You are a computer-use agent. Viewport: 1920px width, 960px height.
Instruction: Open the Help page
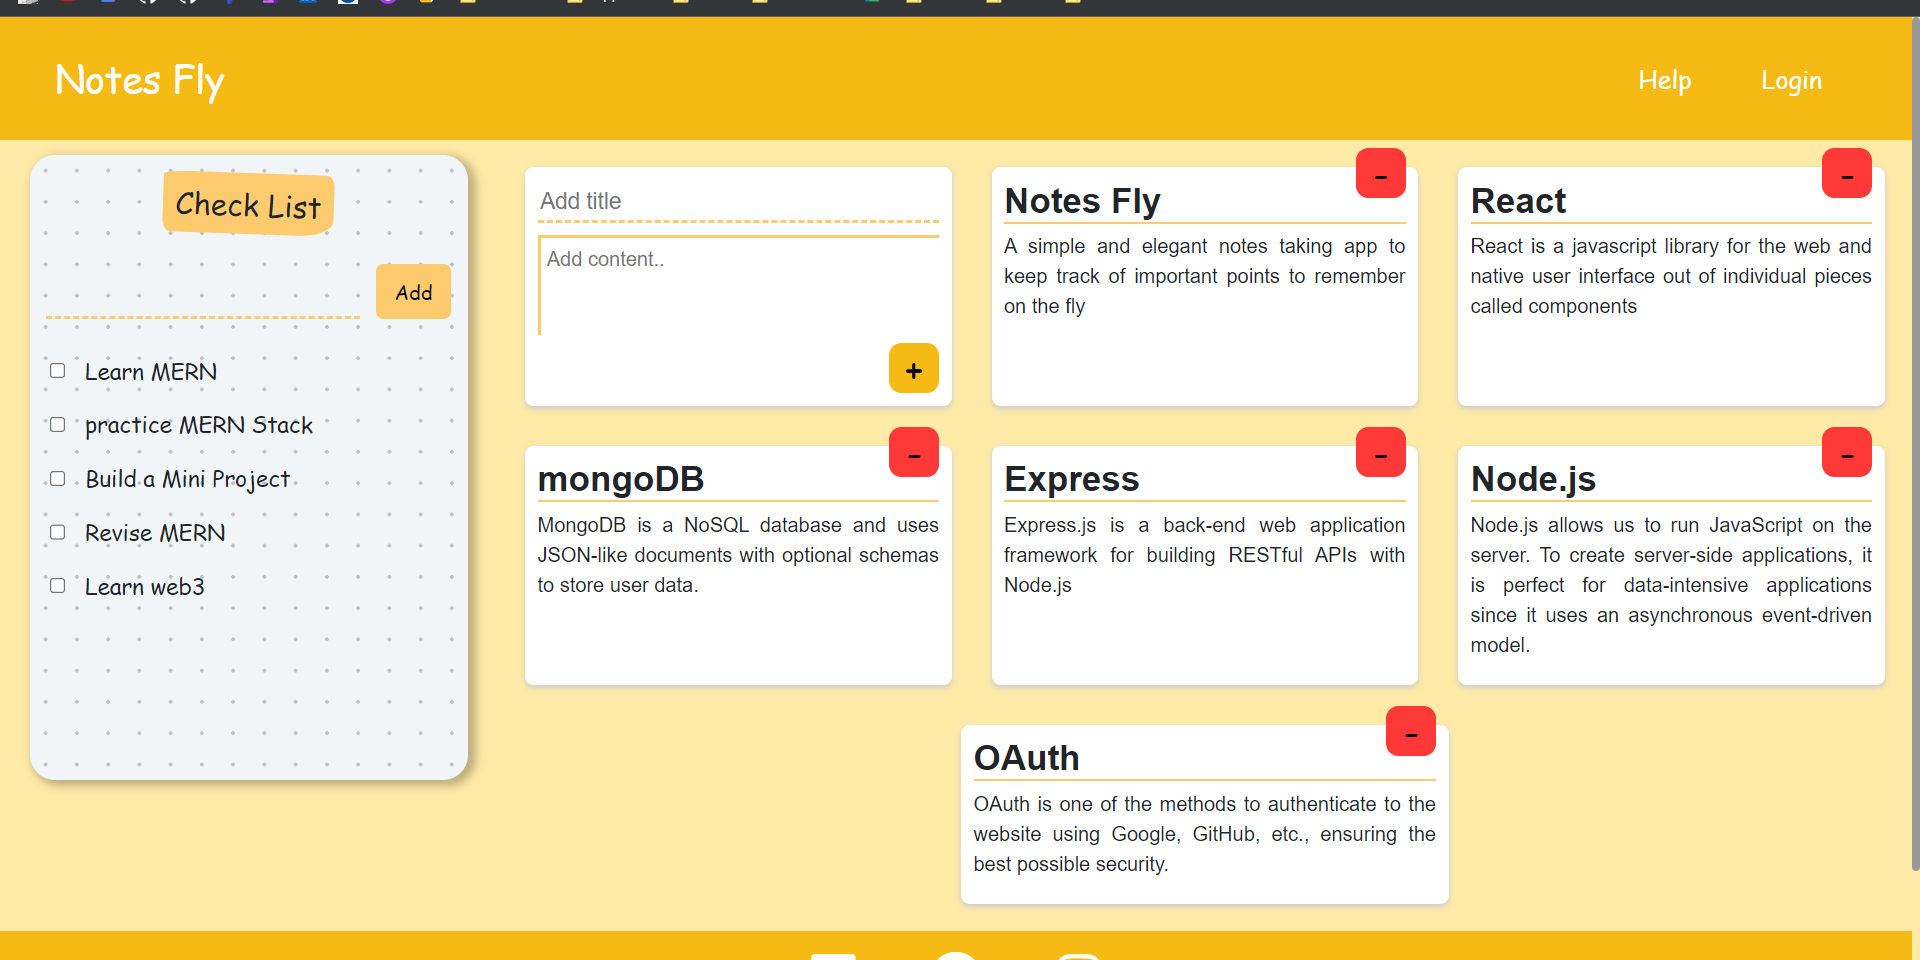tap(1664, 80)
